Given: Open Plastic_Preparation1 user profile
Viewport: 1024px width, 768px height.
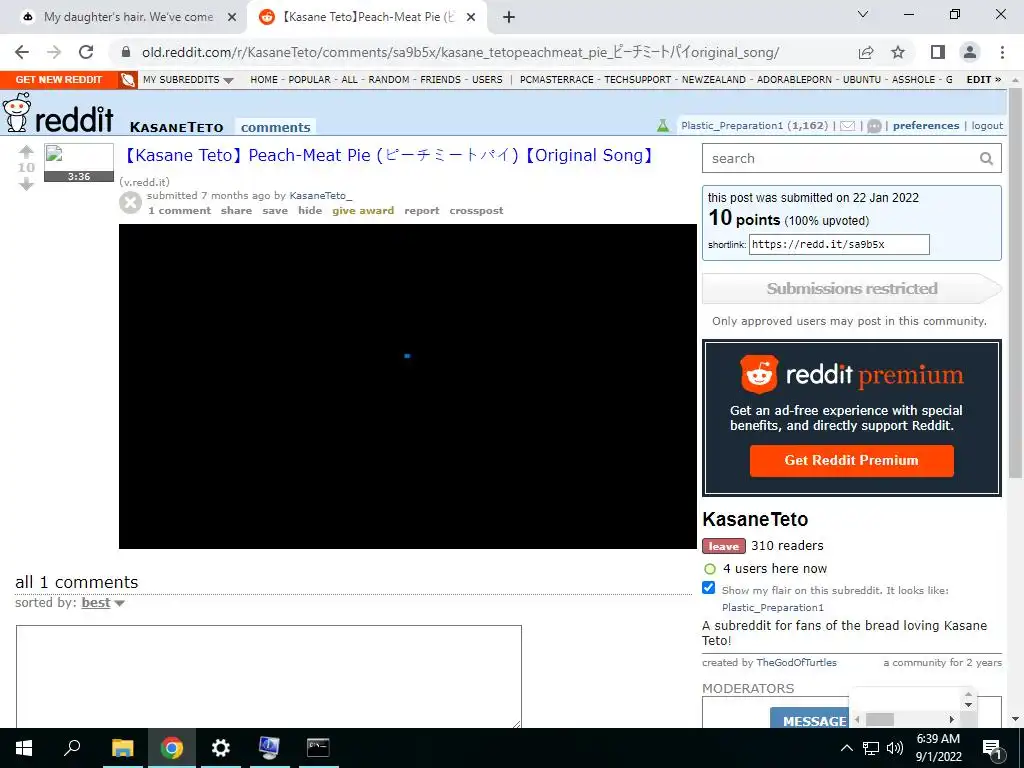Looking at the screenshot, I should pos(732,125).
